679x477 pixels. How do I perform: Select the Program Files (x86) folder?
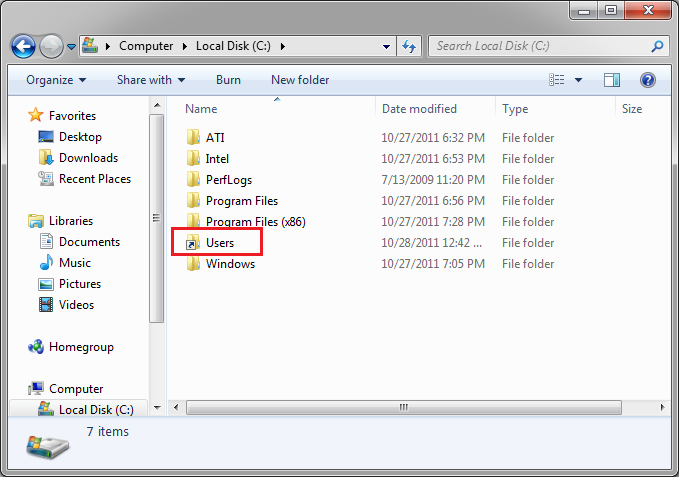[x=256, y=222]
